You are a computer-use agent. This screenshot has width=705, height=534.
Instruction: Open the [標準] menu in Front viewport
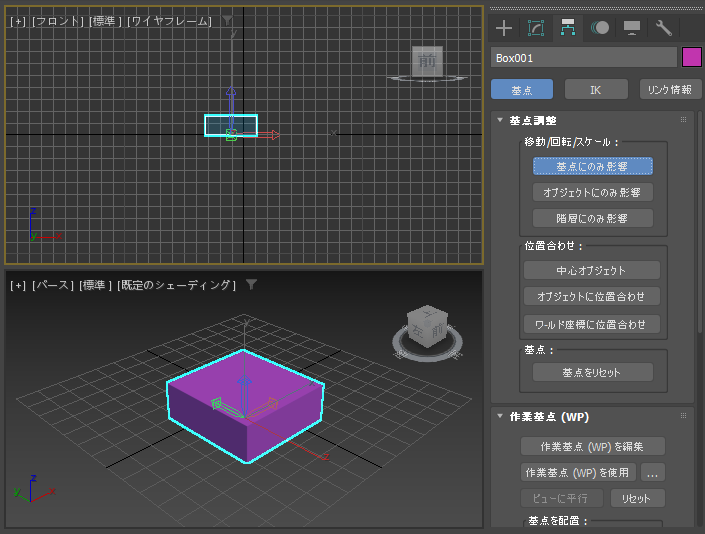coord(106,21)
